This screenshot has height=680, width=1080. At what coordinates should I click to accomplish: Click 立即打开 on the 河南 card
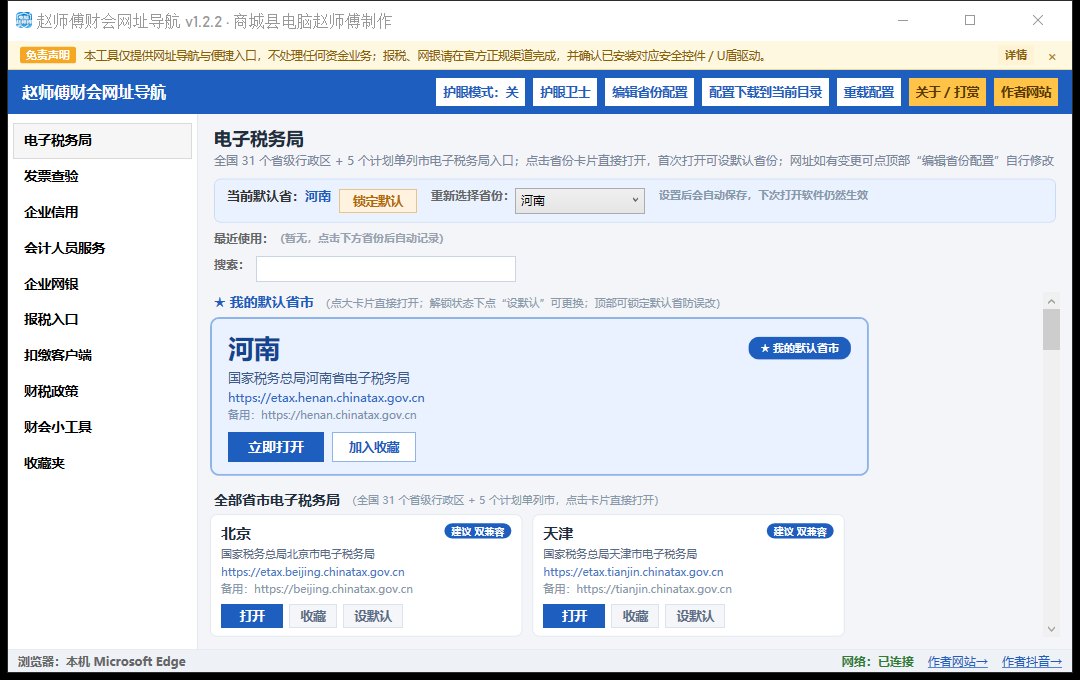coord(276,447)
